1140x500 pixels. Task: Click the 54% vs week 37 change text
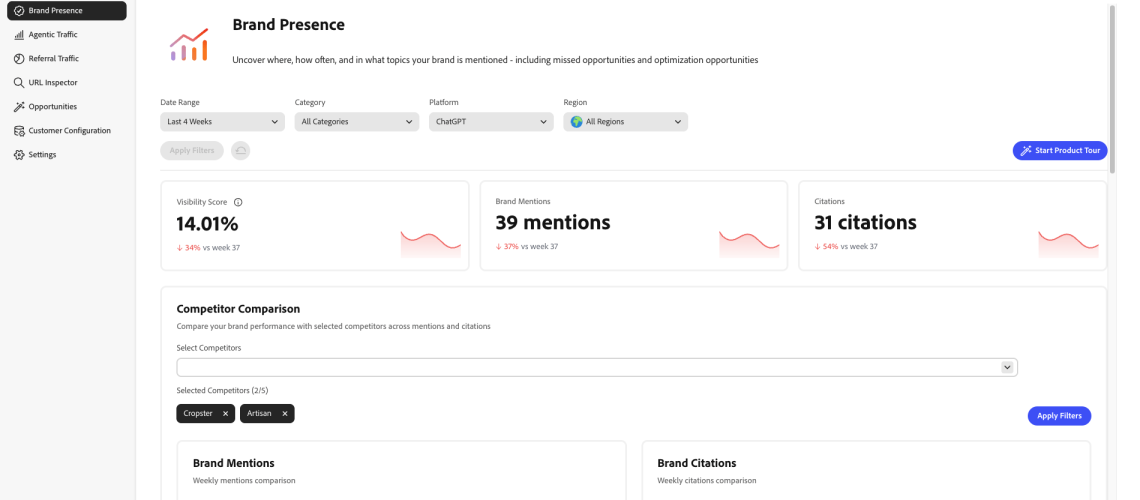(846, 246)
